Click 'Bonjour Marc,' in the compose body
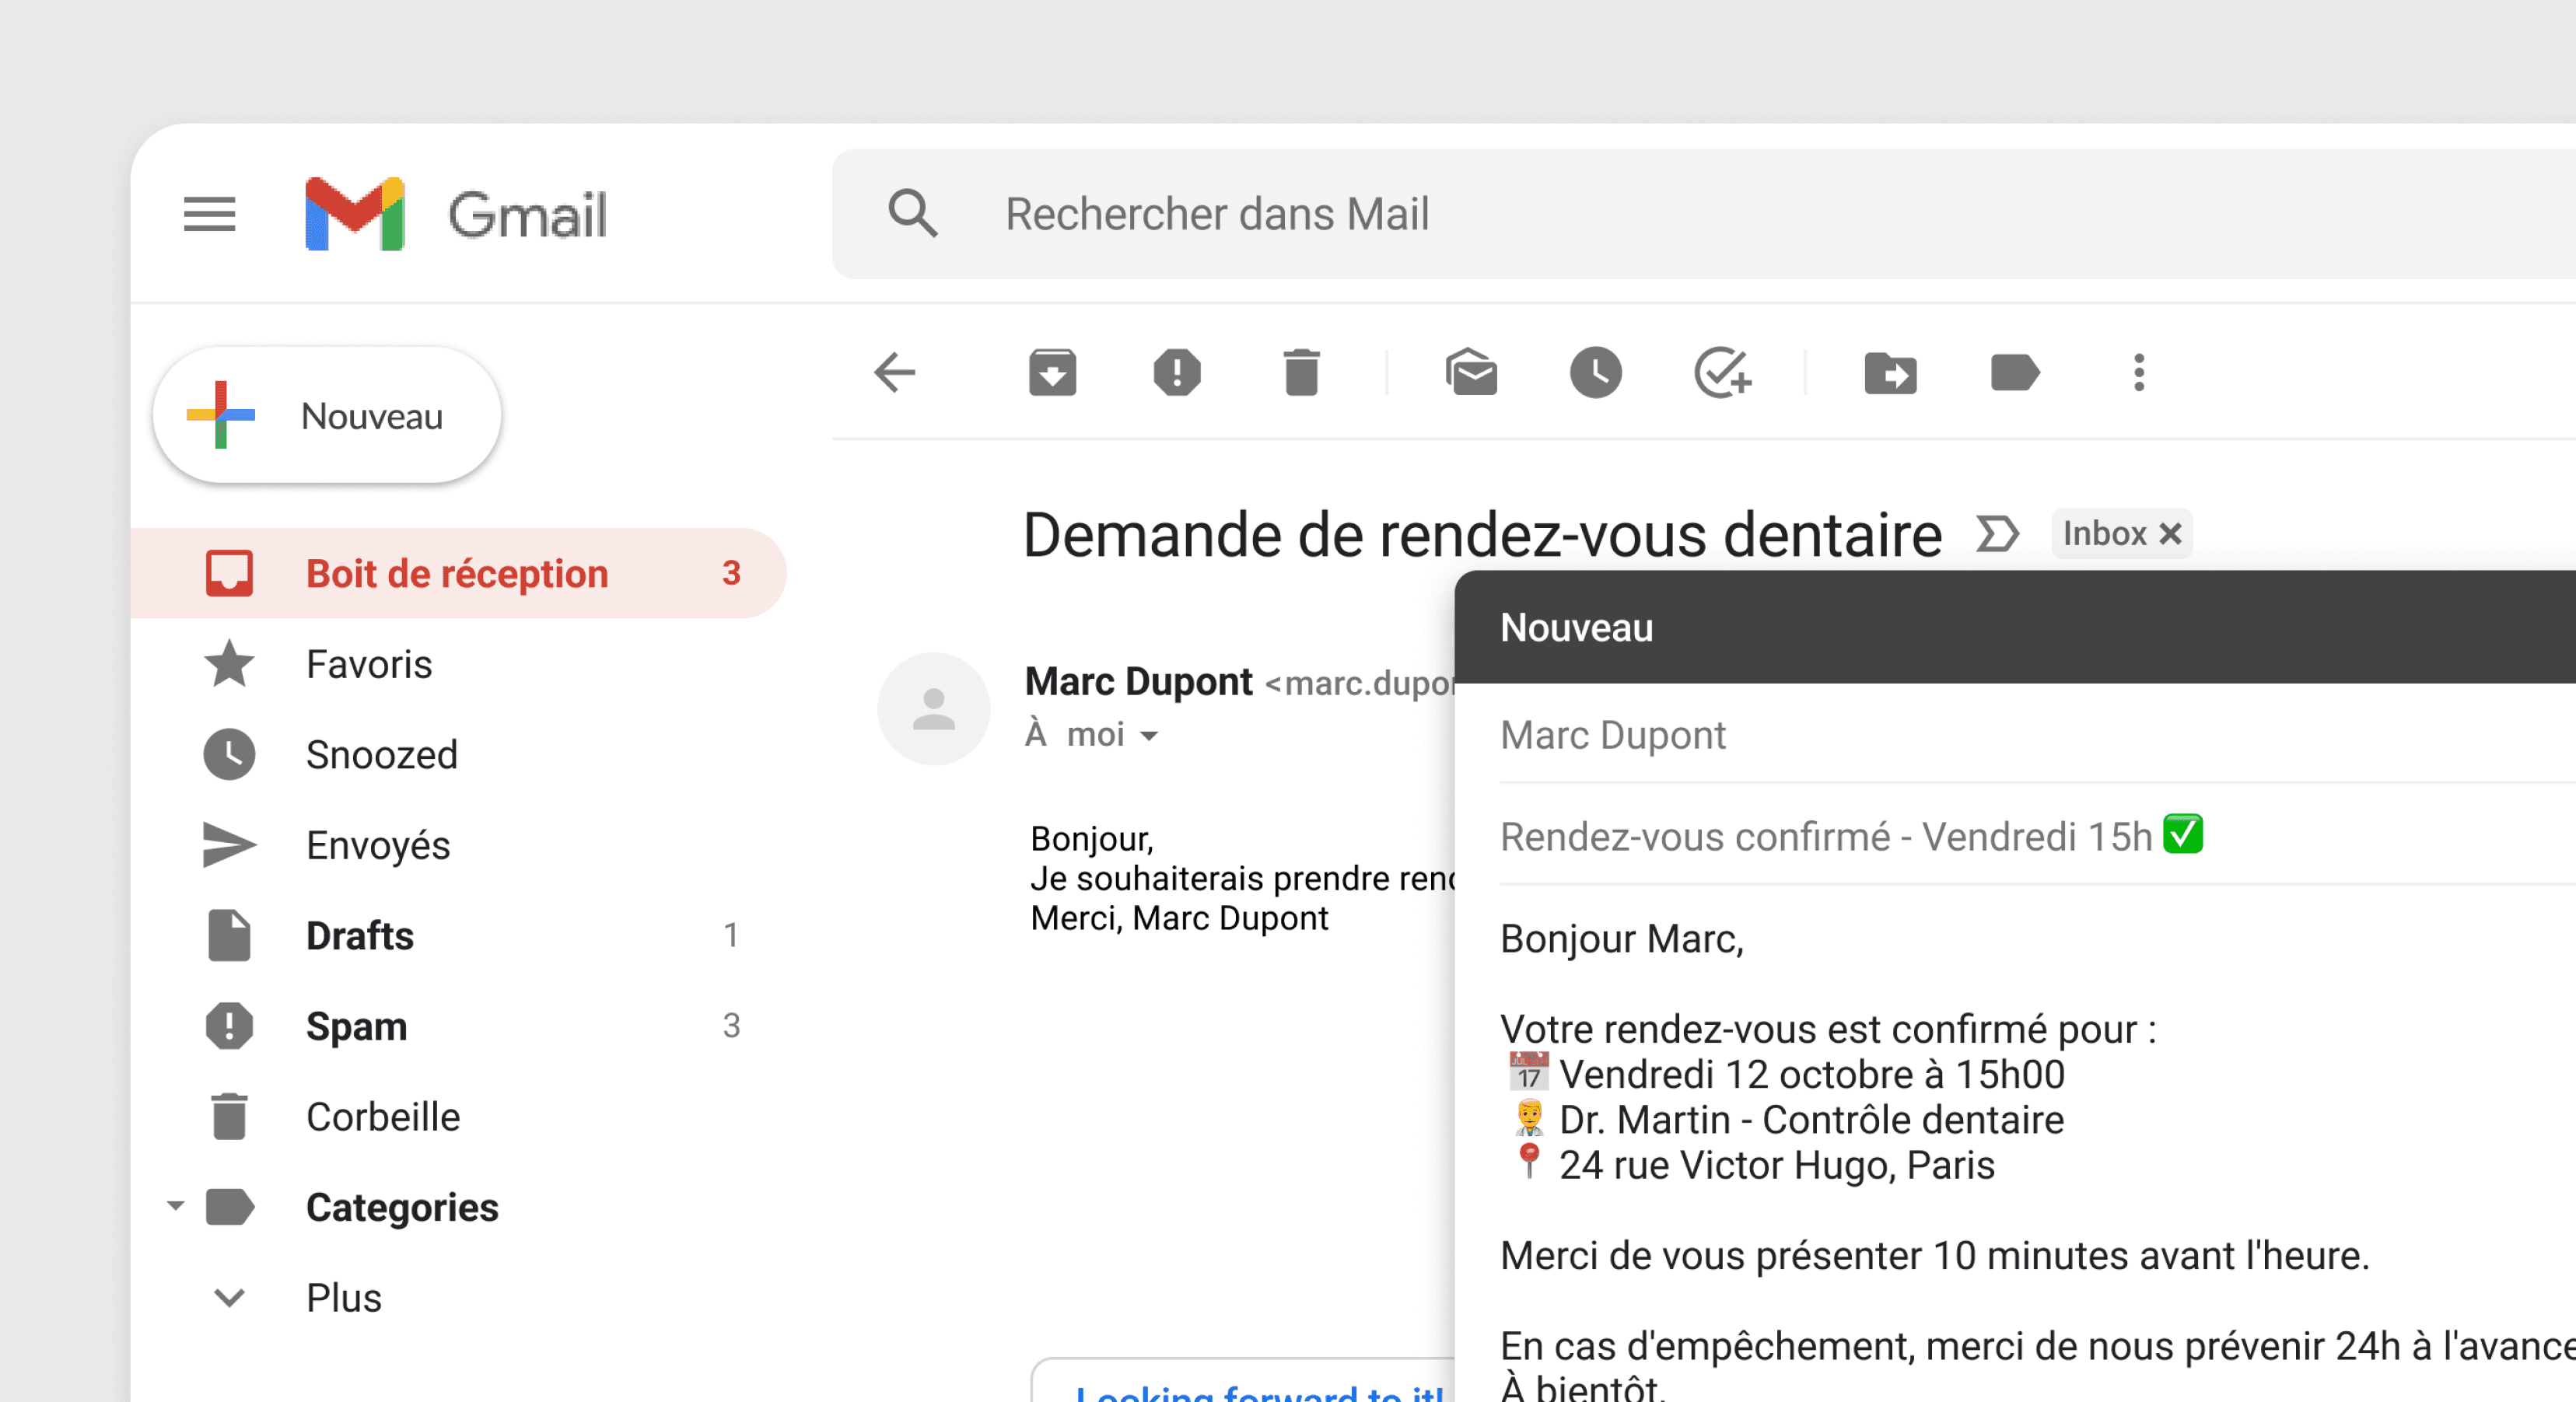Image resolution: width=2576 pixels, height=1402 pixels. (1622, 939)
